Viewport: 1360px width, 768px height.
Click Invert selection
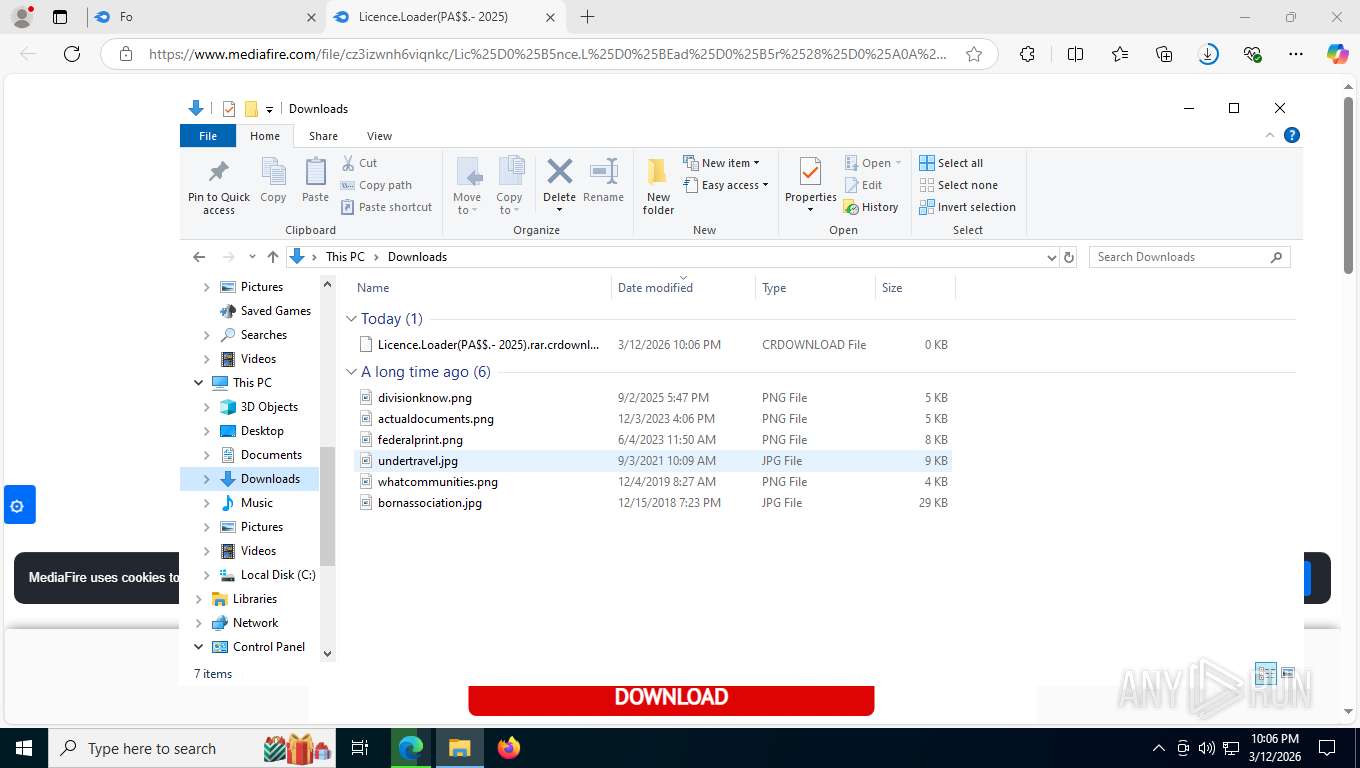967,207
